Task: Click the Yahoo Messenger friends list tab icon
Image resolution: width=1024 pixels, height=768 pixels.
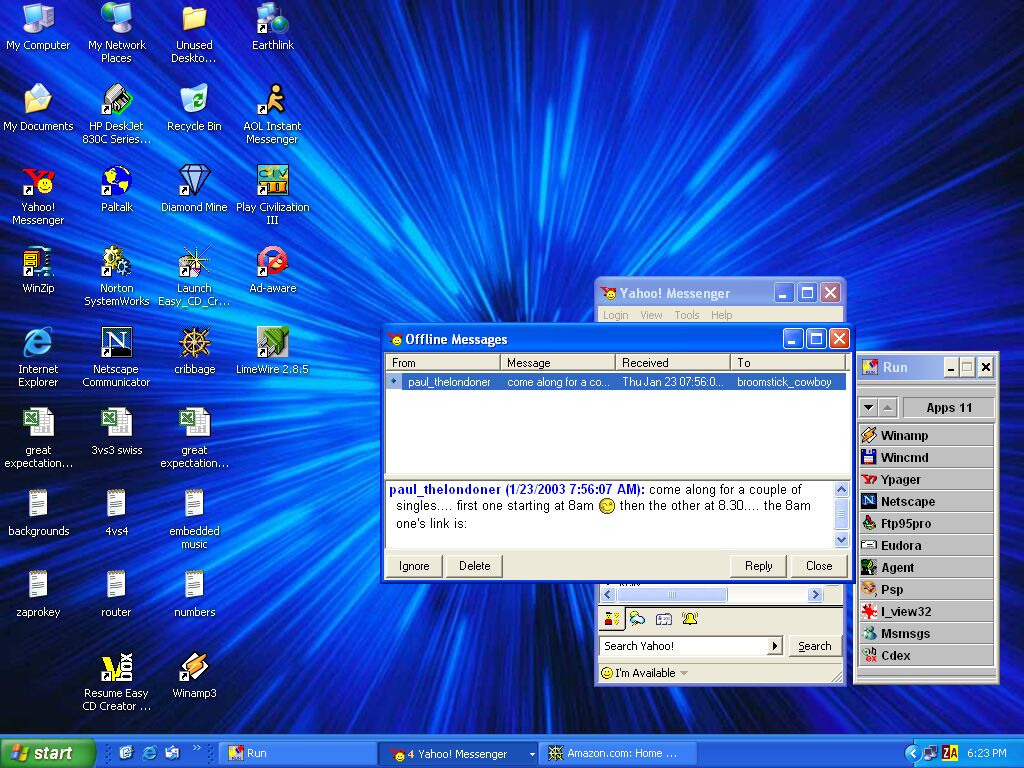Action: [612, 618]
